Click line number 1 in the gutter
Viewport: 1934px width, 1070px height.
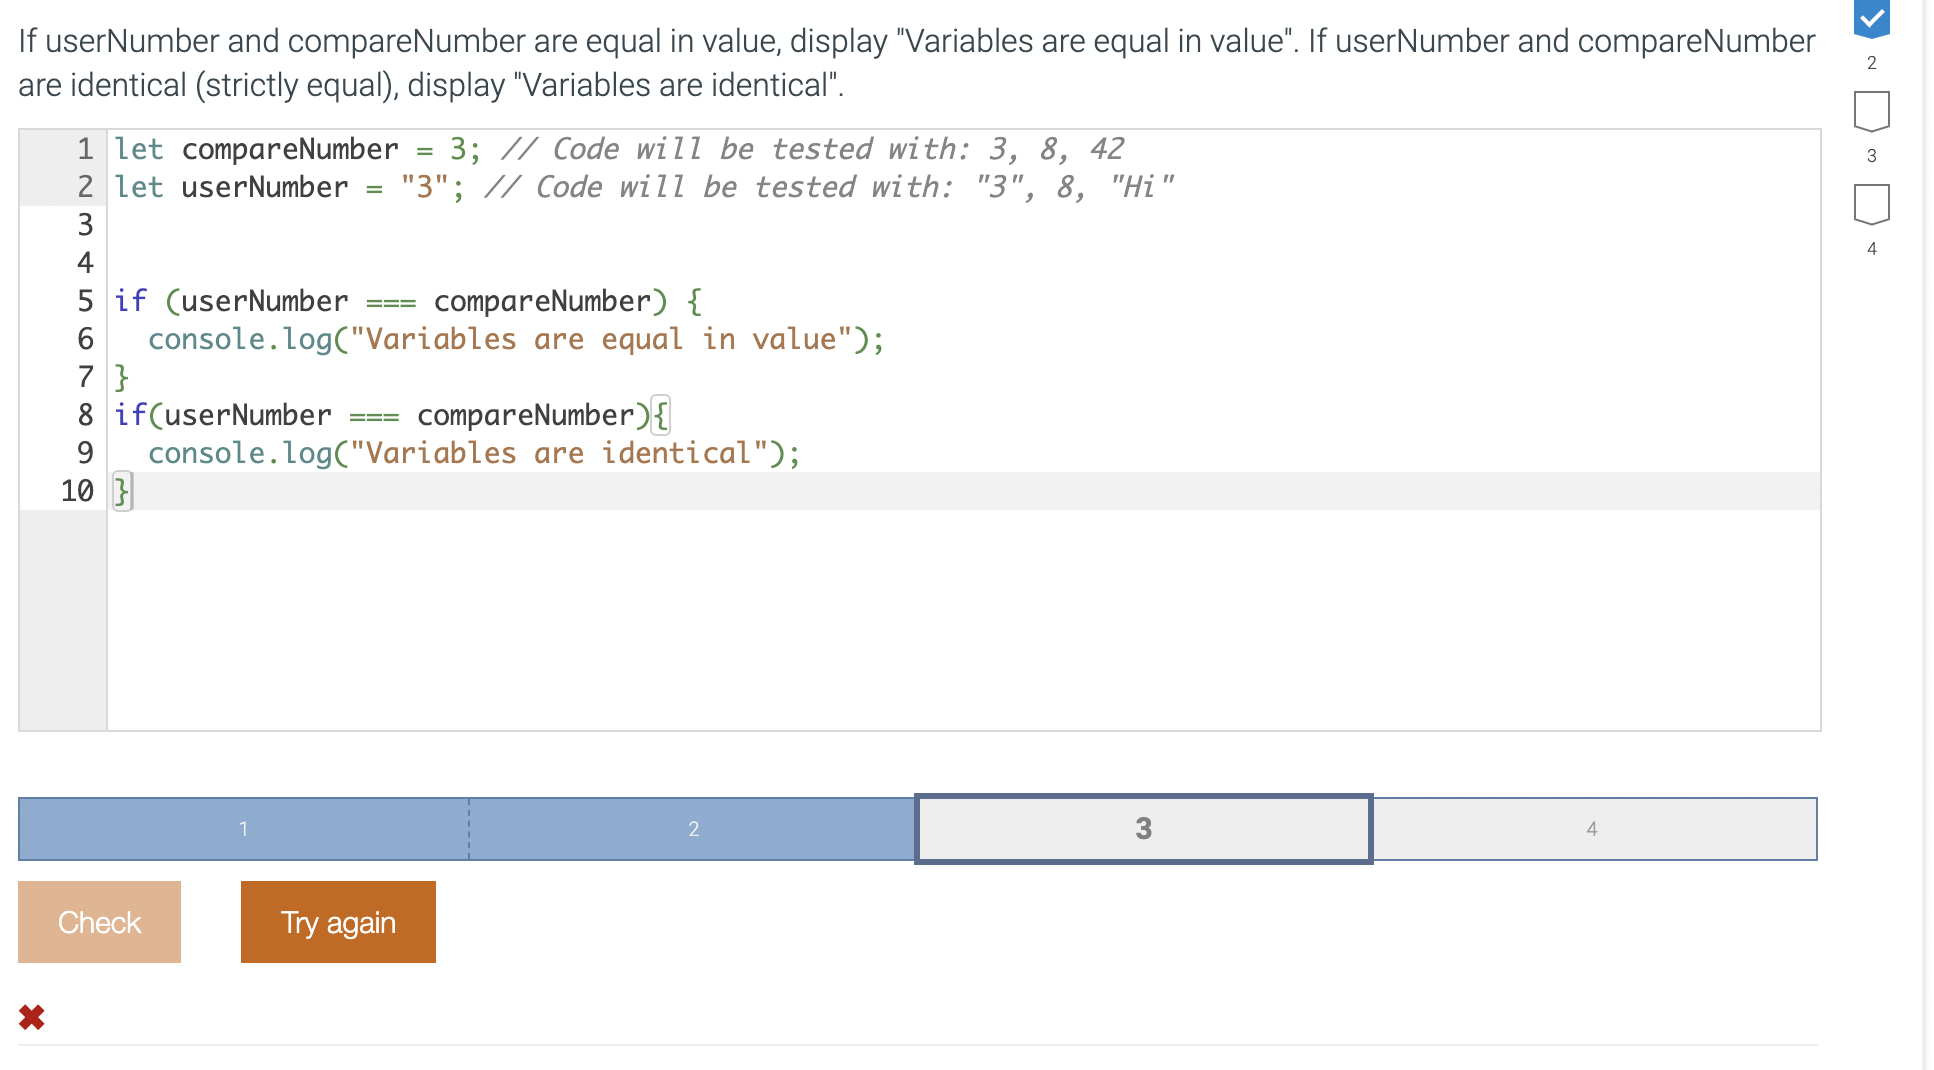(85, 148)
